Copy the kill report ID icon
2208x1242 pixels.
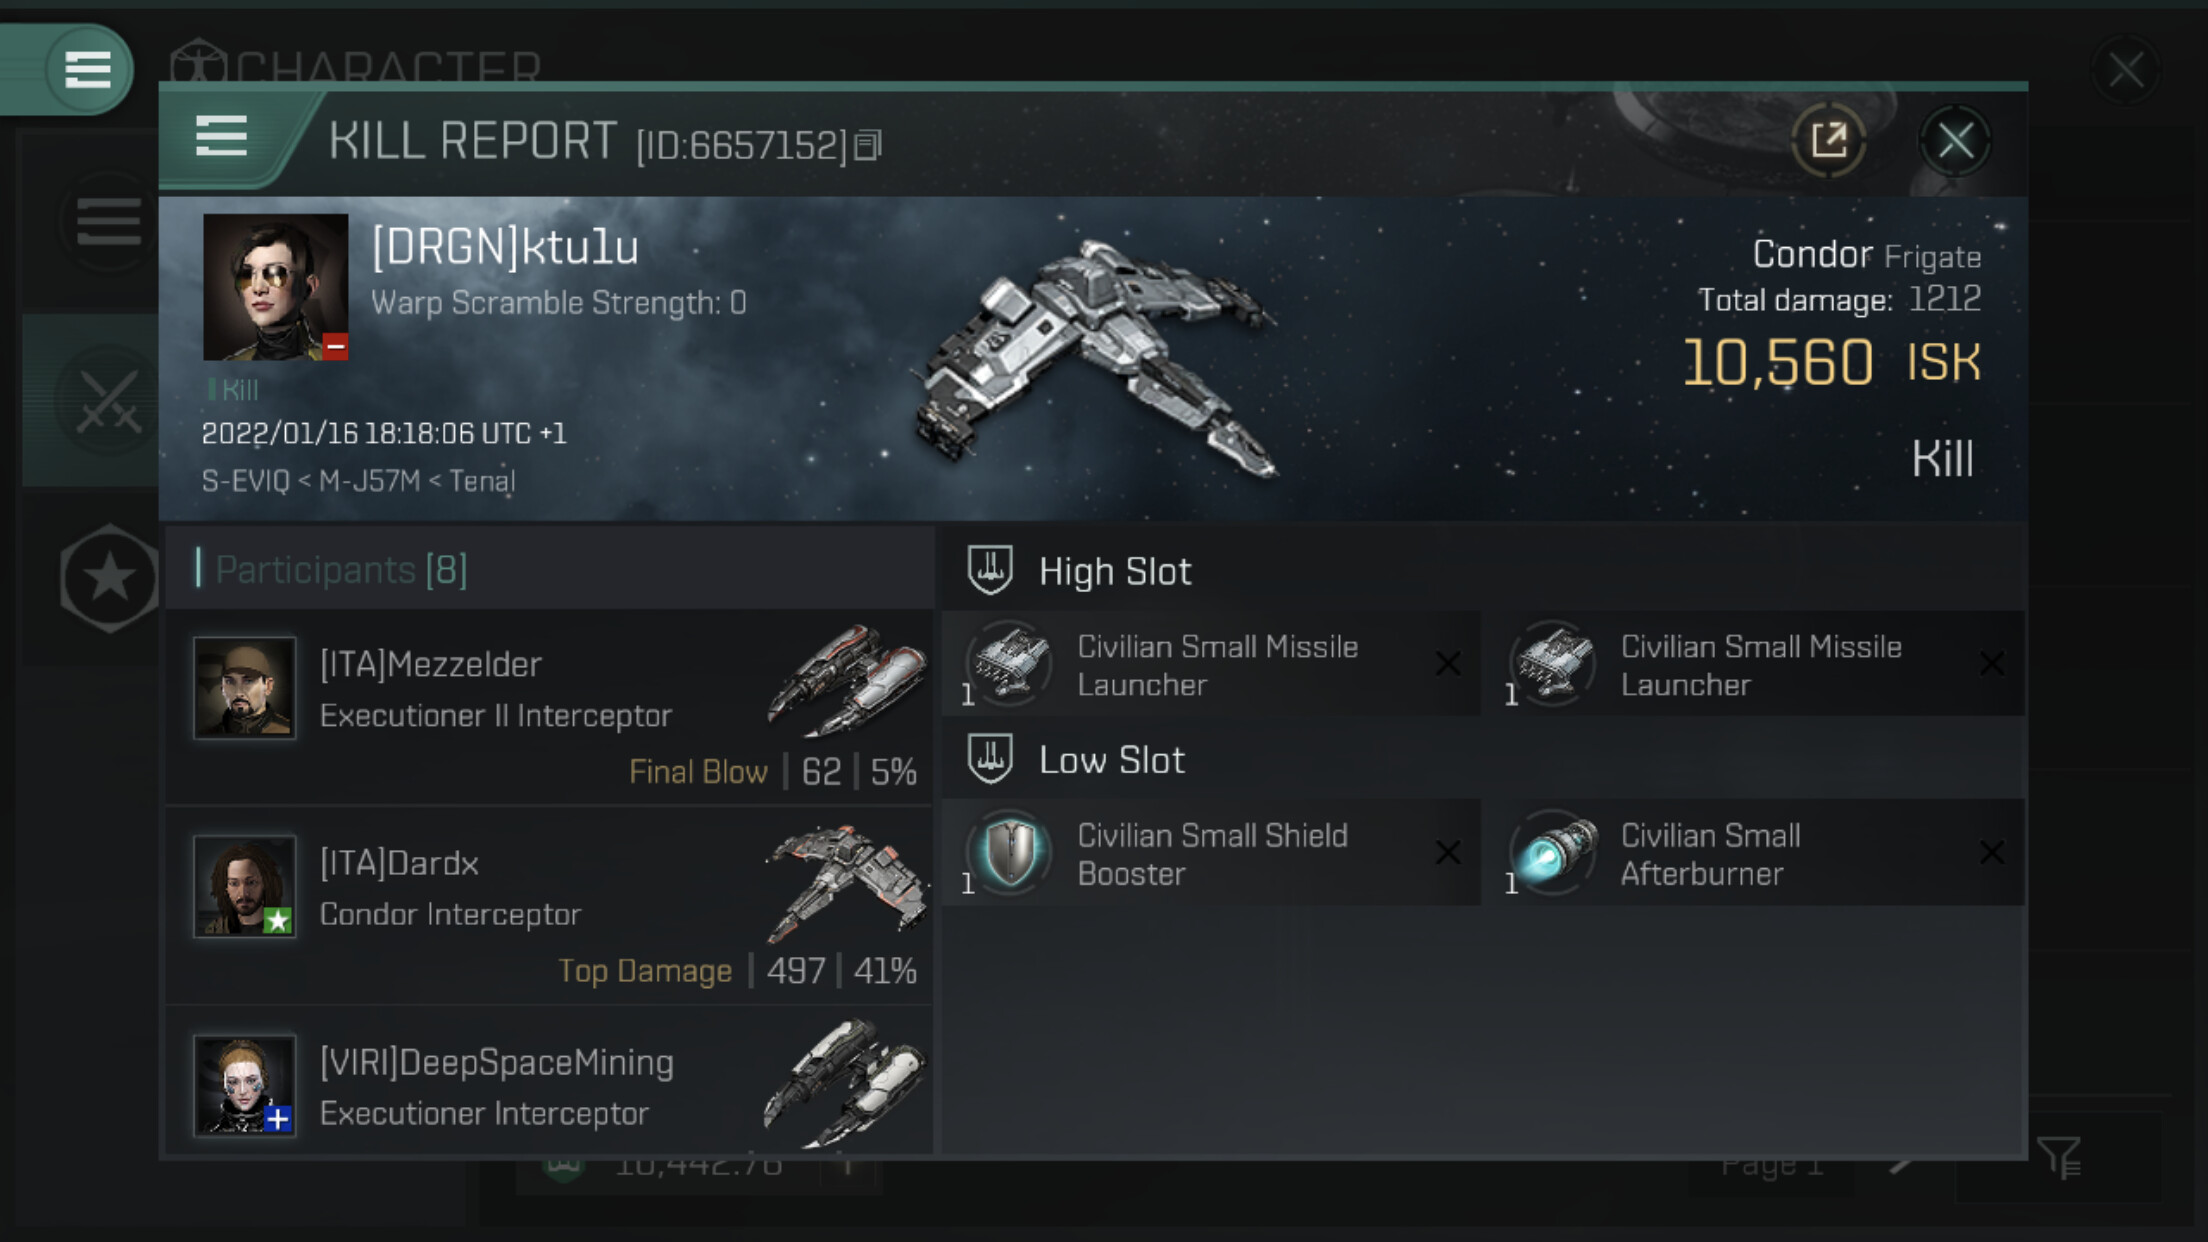point(868,146)
